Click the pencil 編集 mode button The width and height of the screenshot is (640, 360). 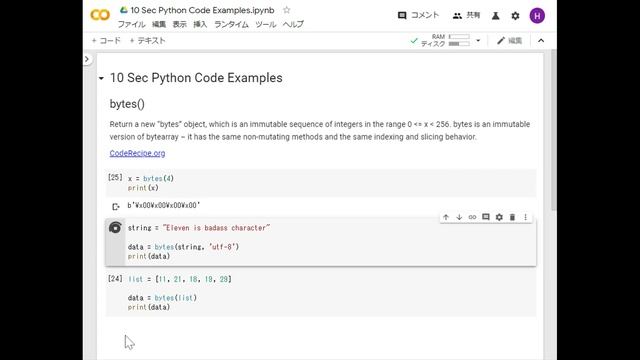click(509, 40)
